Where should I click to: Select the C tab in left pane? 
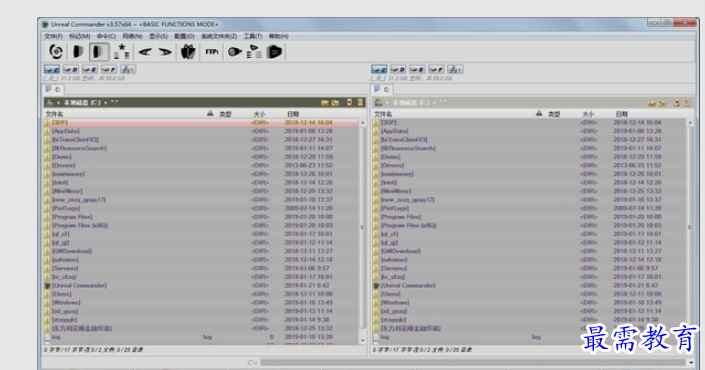click(x=54, y=89)
